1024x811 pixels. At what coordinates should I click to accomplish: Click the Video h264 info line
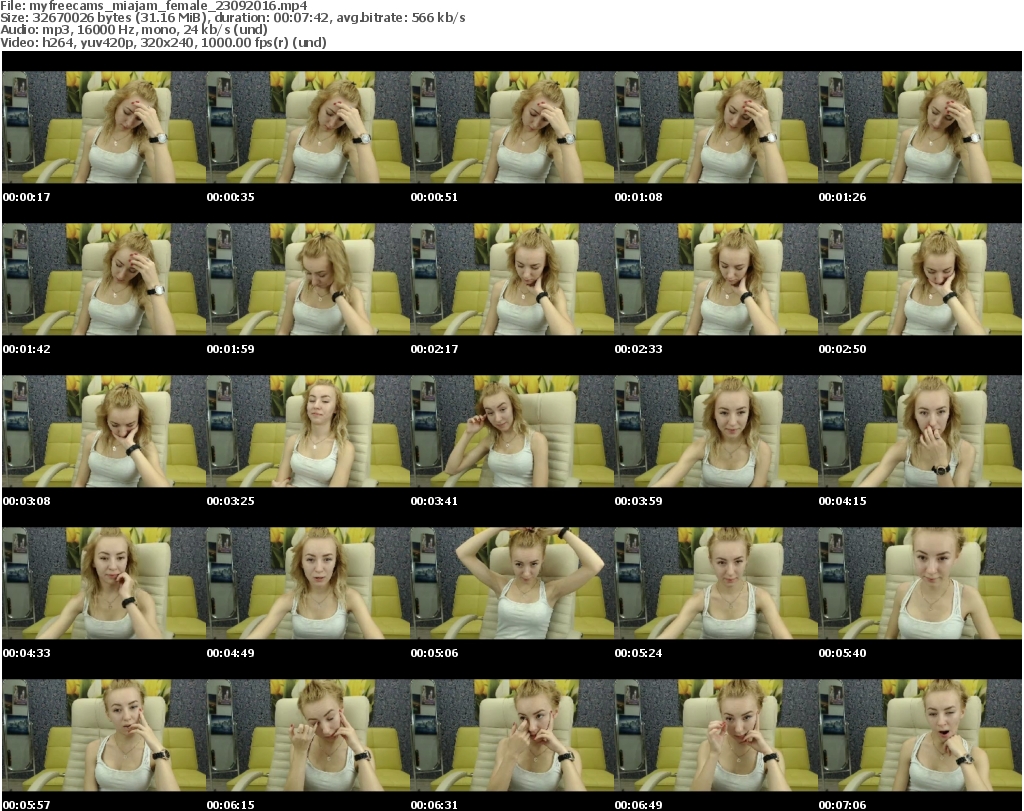point(163,42)
